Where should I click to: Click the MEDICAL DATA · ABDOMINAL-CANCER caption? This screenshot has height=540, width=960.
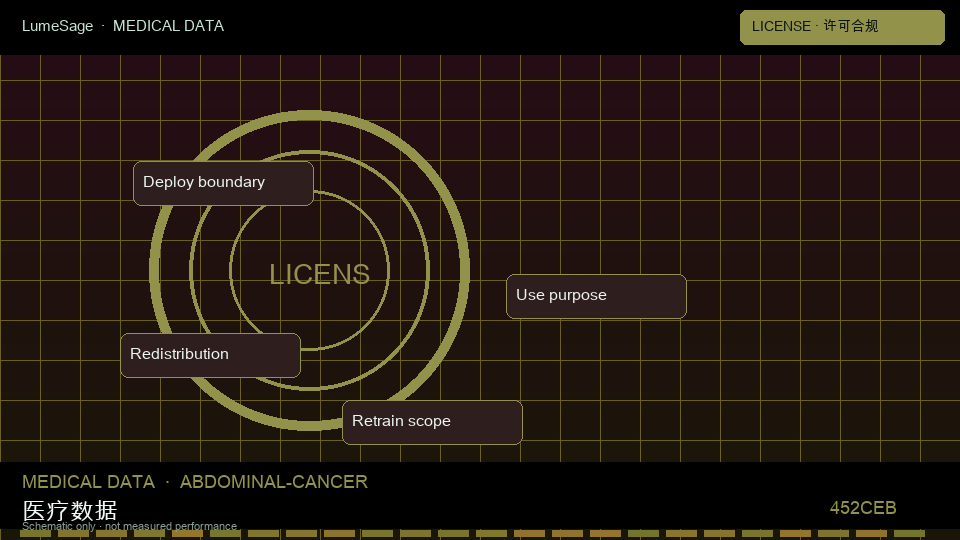(195, 482)
